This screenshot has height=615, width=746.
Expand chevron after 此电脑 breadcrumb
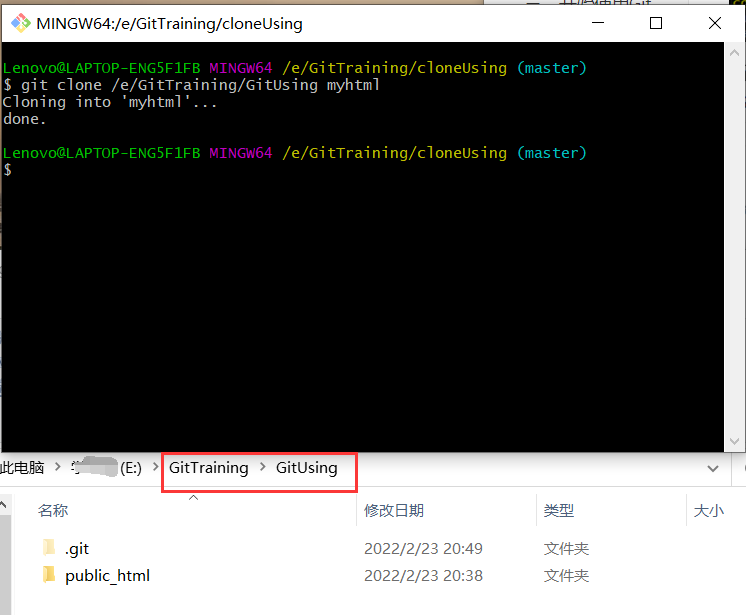[58, 467]
